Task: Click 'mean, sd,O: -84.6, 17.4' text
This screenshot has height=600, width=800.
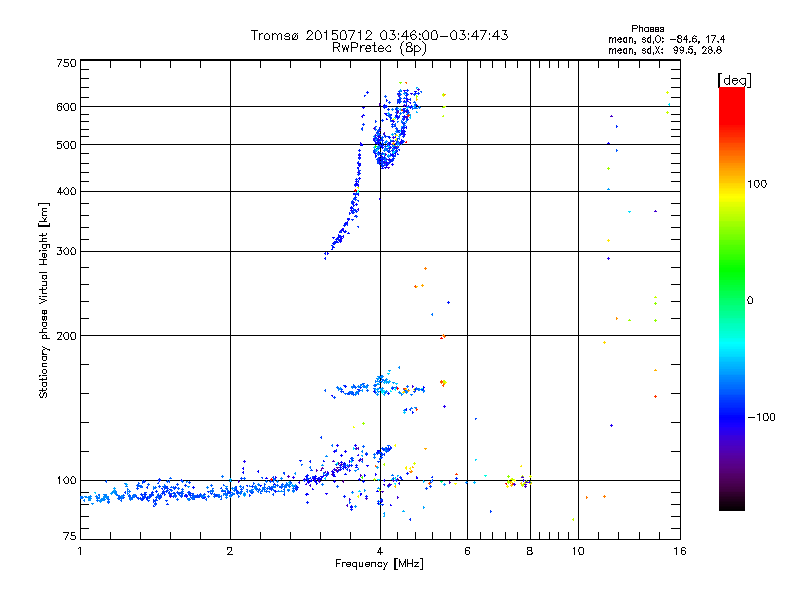Action: point(666,39)
